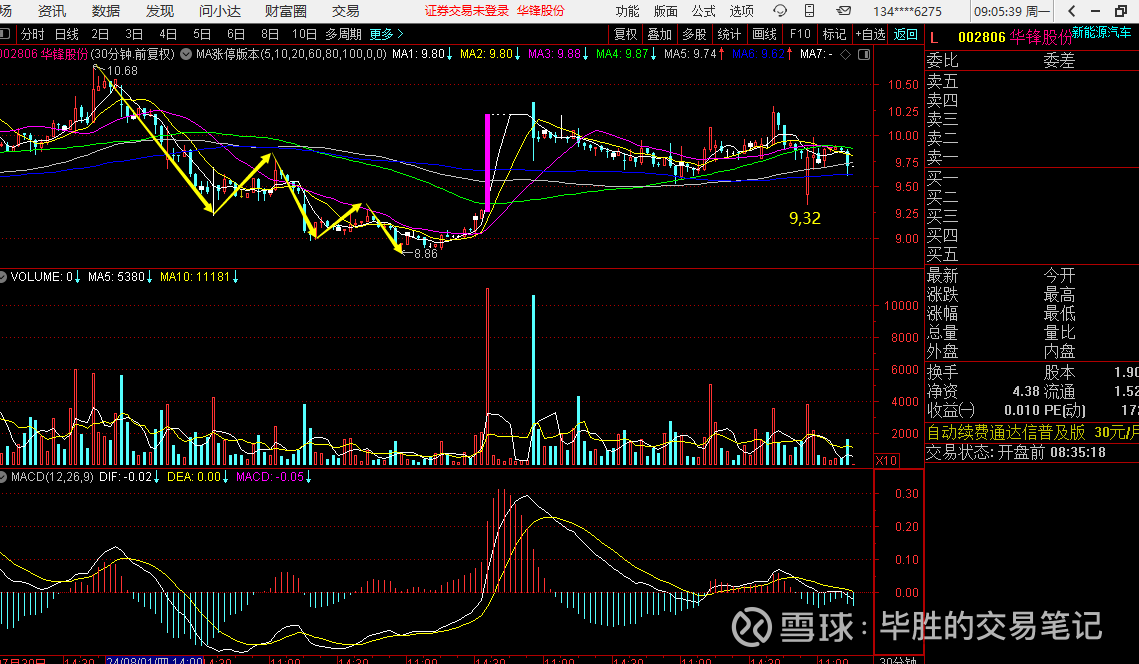Click the 返回 return button
This screenshot has width=1139, height=664.
click(x=906, y=34)
